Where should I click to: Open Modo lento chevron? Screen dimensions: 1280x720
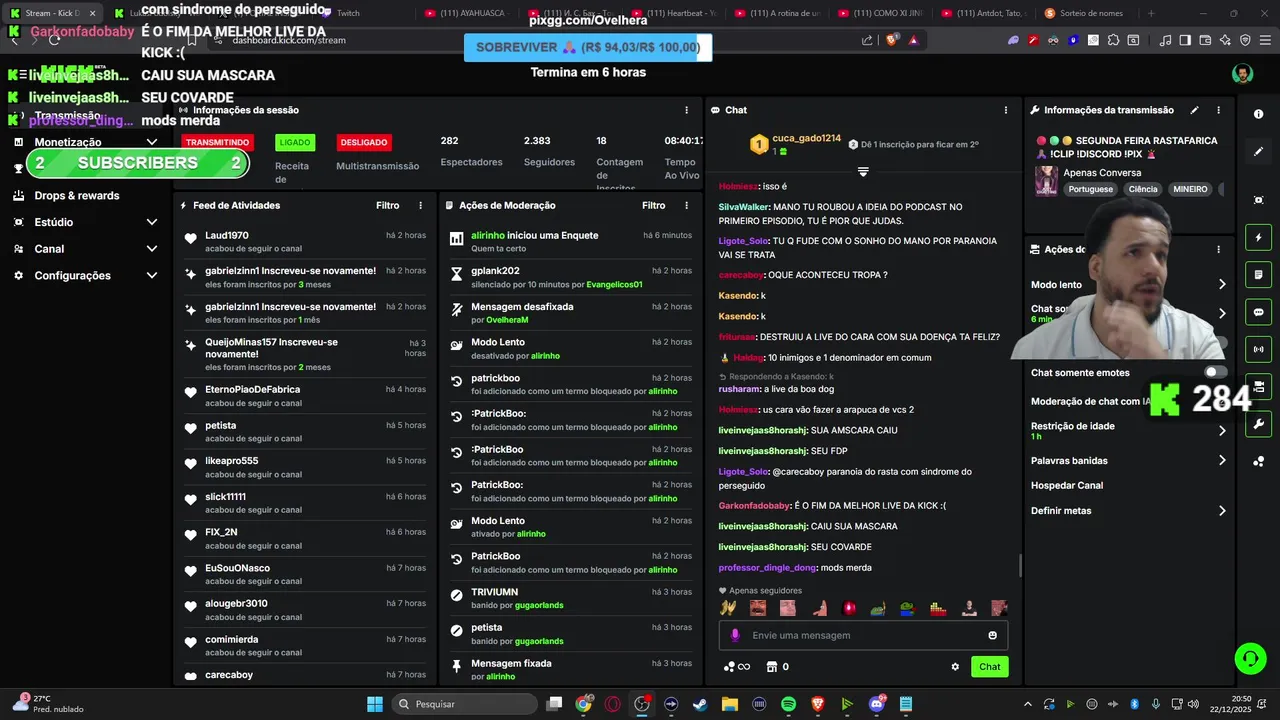pos(1222,285)
